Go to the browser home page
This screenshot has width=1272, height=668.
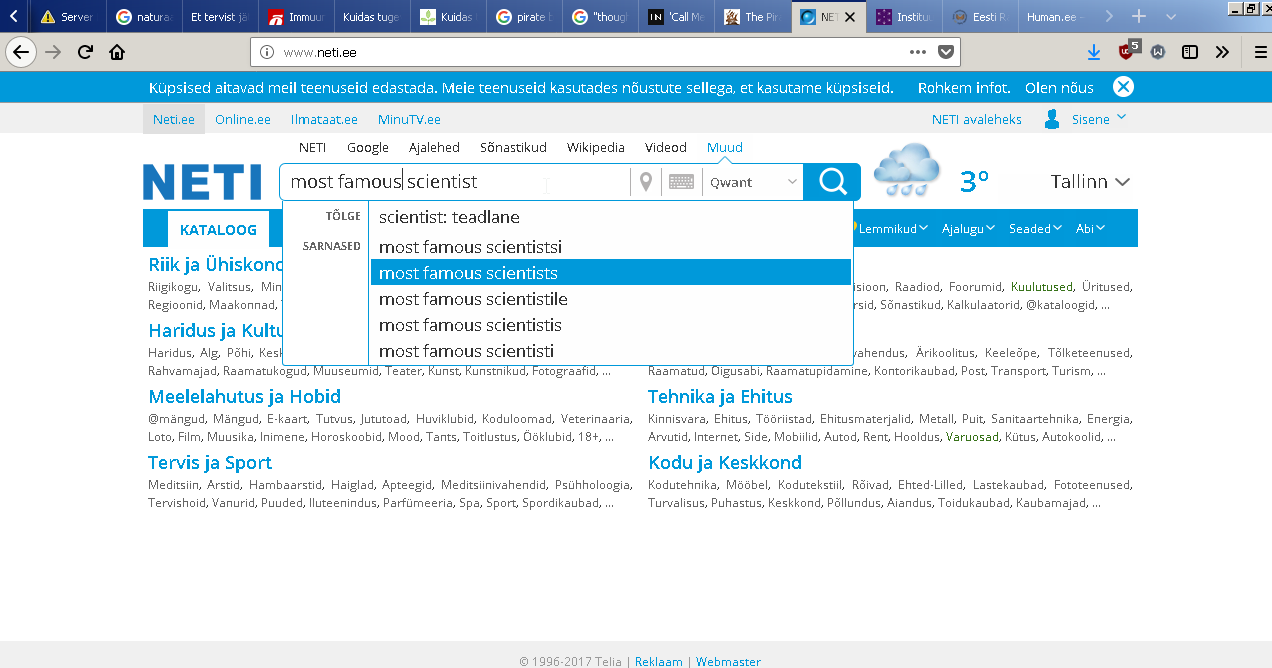point(117,52)
